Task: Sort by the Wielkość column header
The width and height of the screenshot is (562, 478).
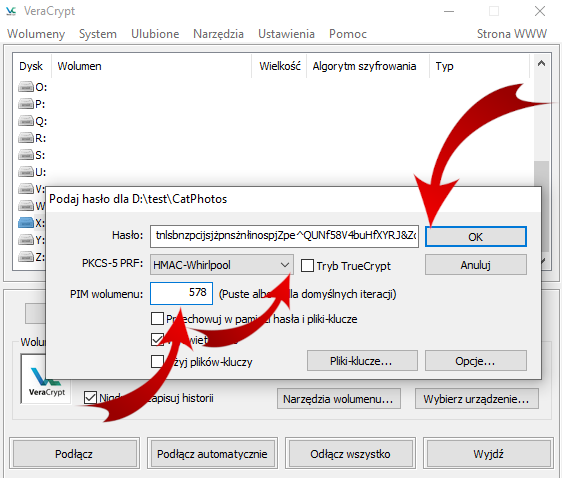Action: pyautogui.click(x=279, y=66)
